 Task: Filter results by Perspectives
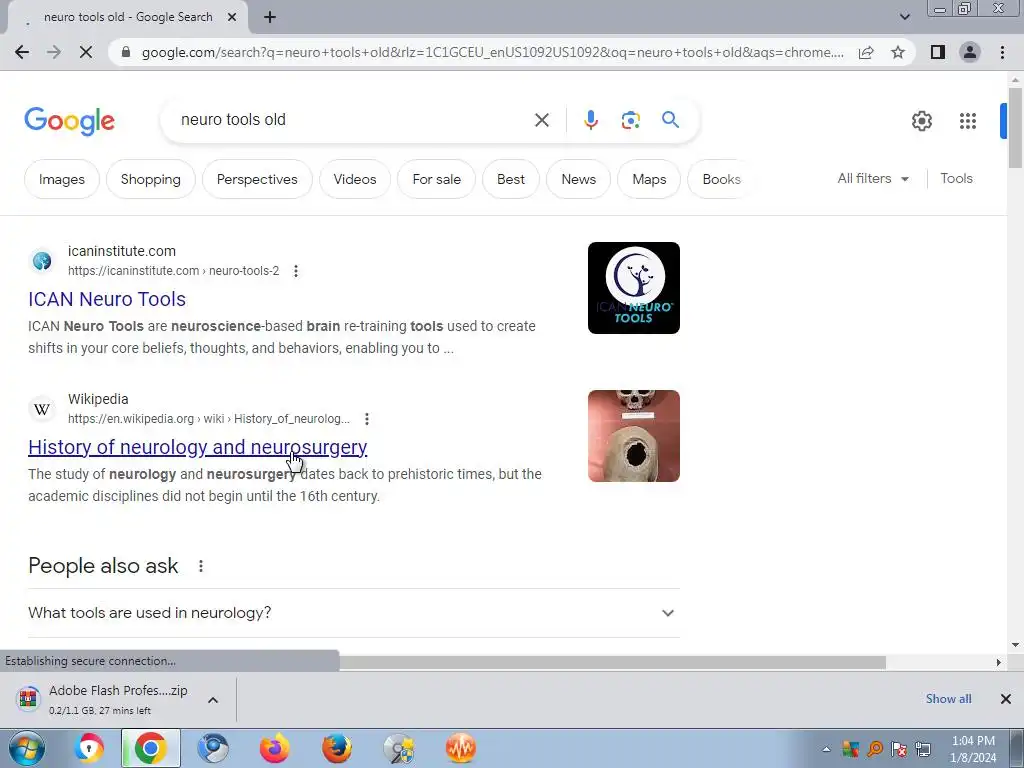(257, 179)
